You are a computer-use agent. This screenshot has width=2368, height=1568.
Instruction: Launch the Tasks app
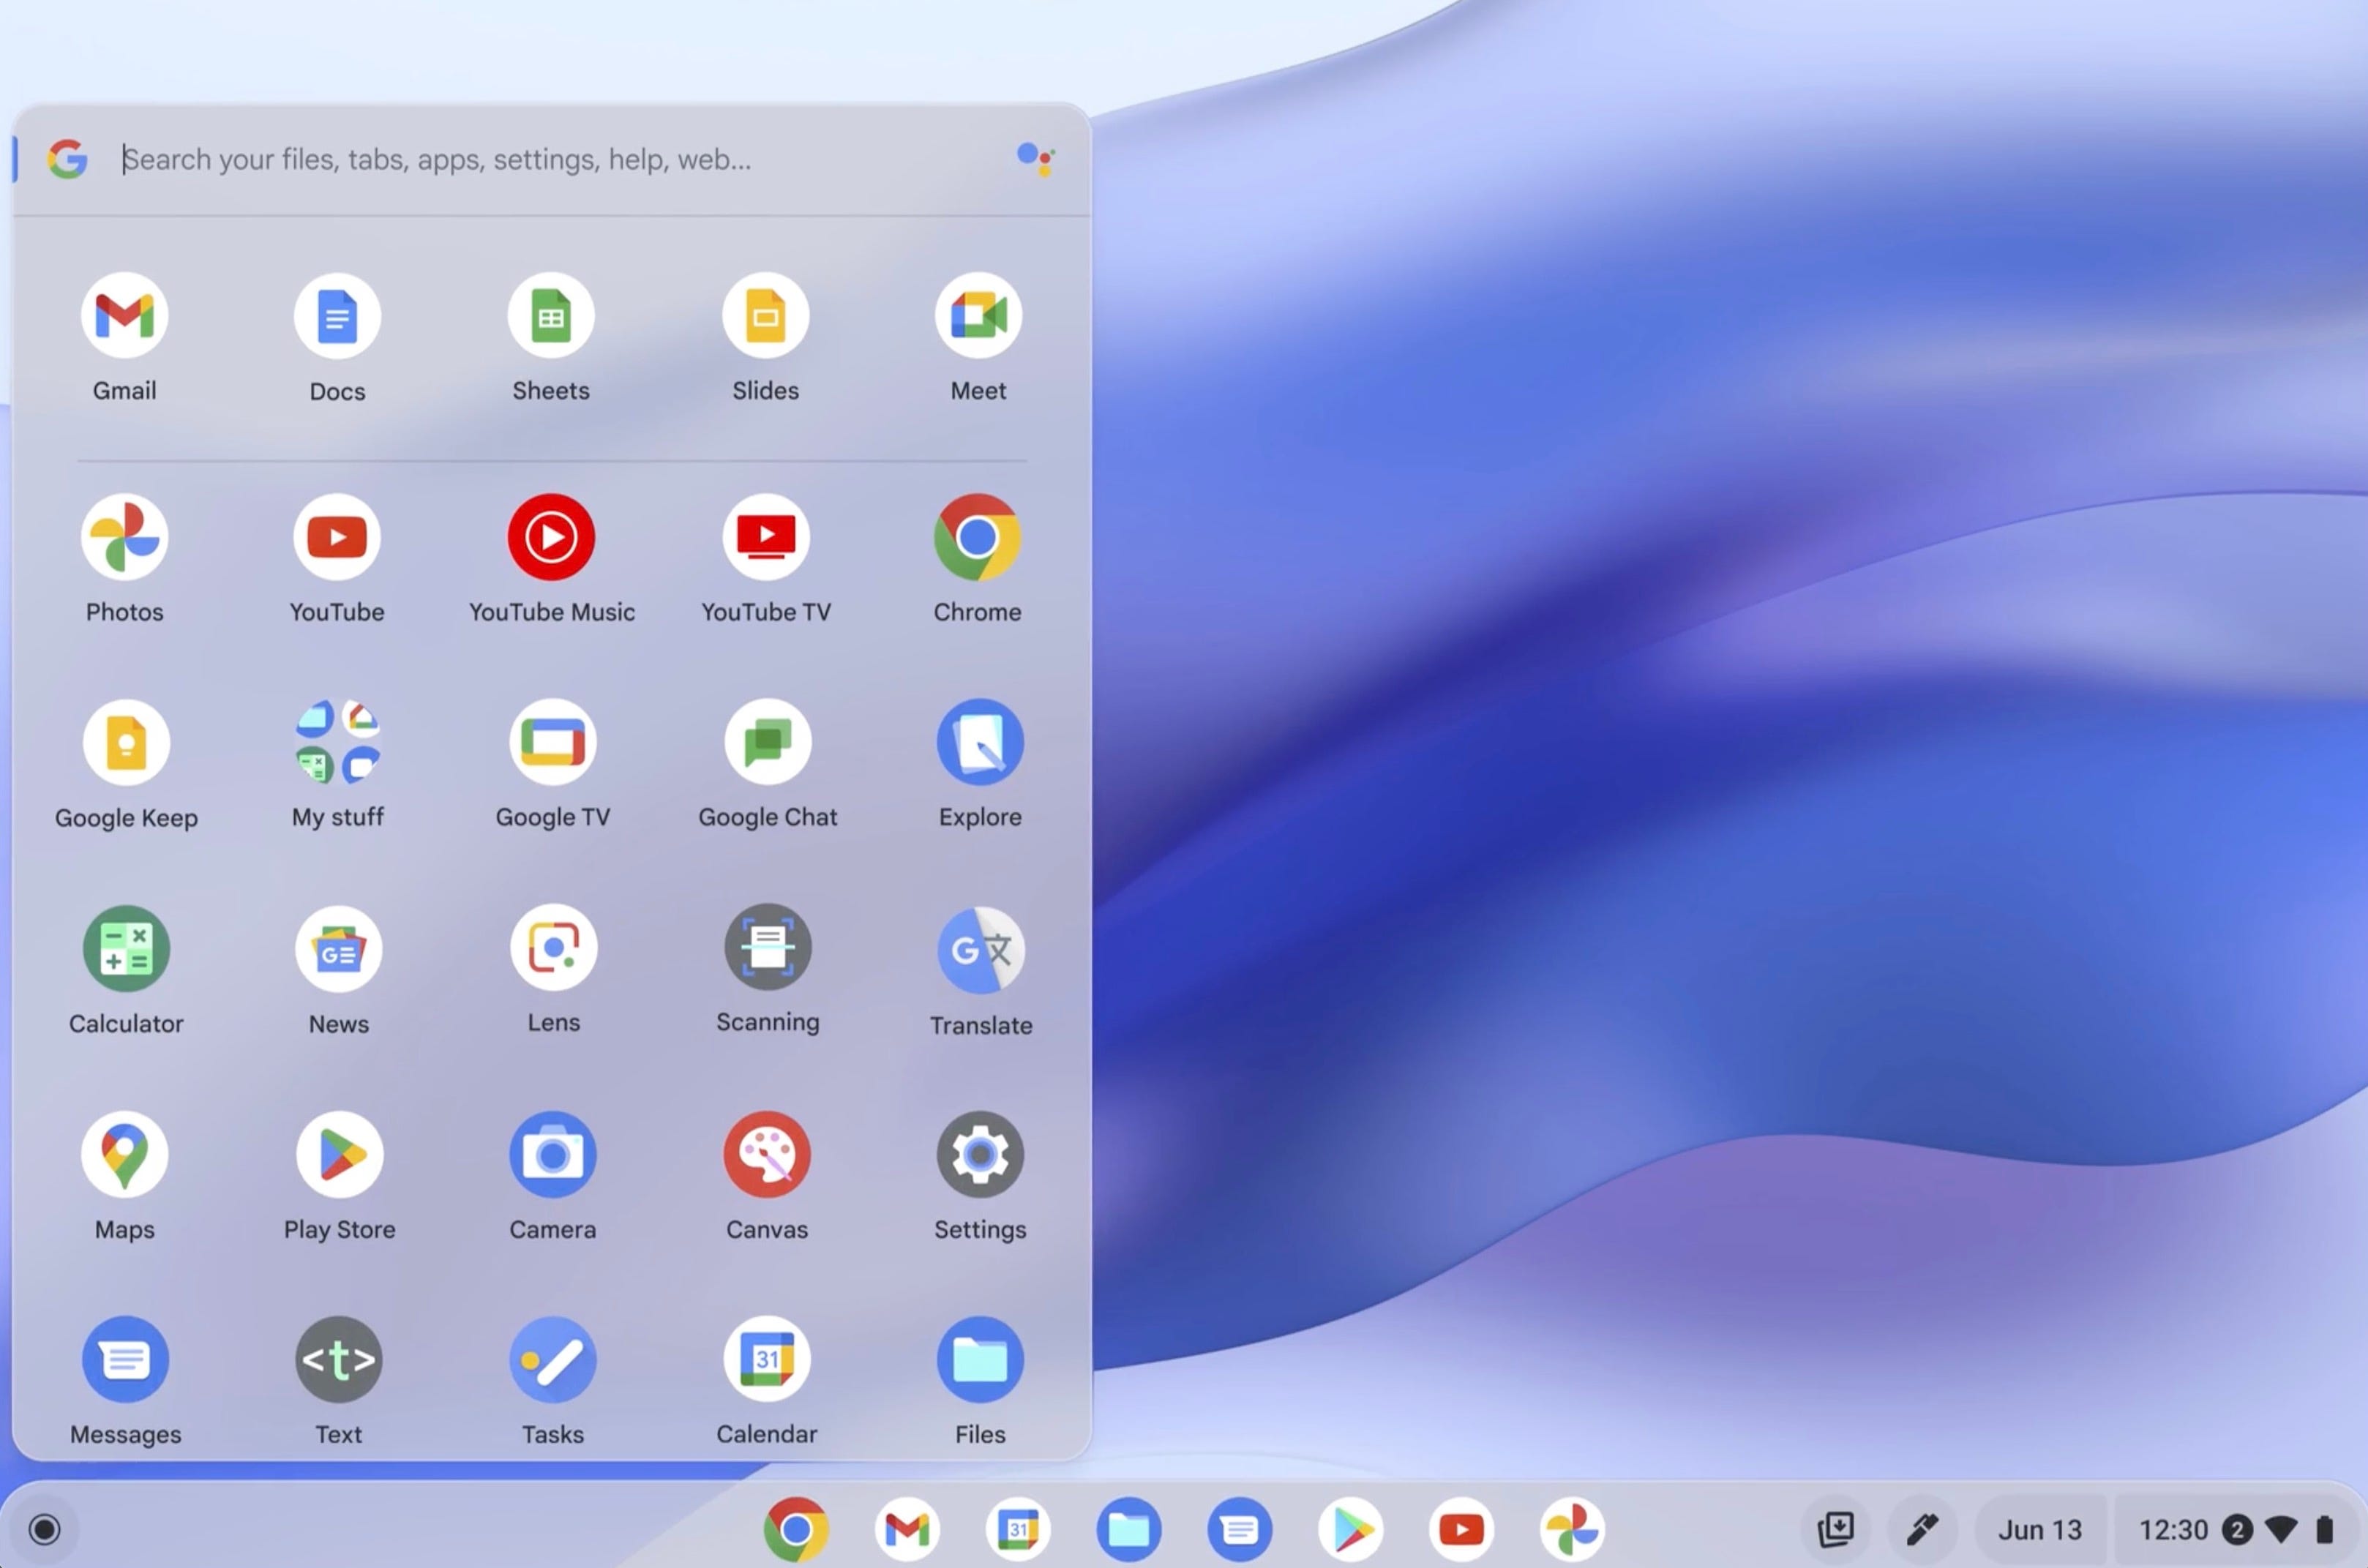(553, 1360)
